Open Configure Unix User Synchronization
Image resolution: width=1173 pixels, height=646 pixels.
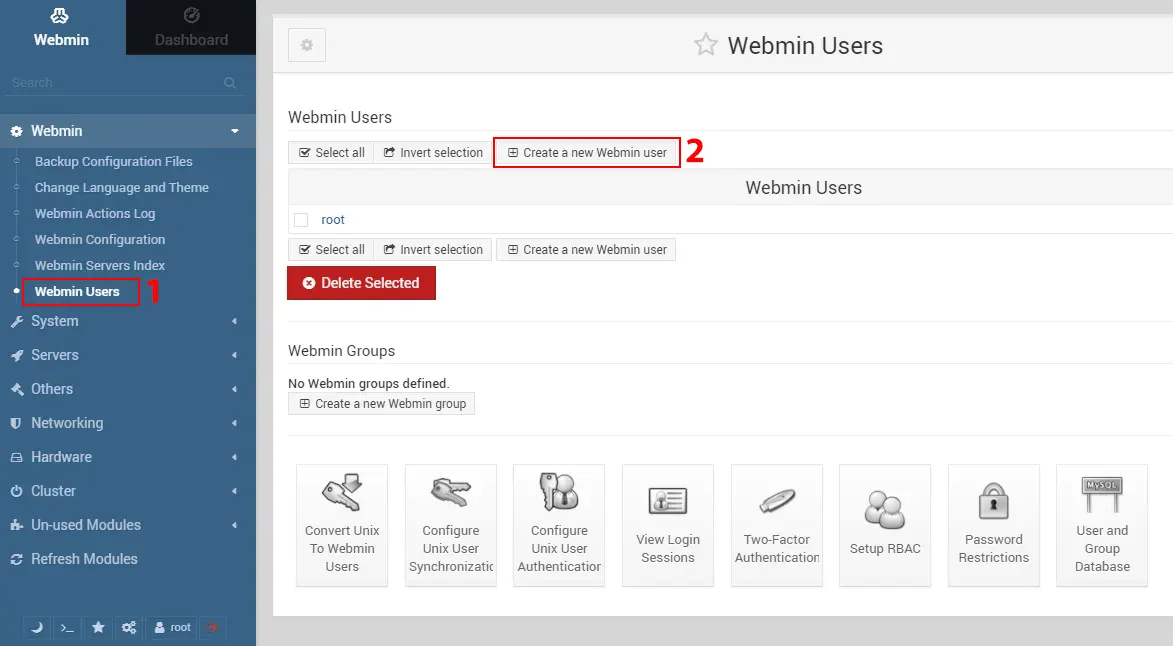tap(450, 525)
